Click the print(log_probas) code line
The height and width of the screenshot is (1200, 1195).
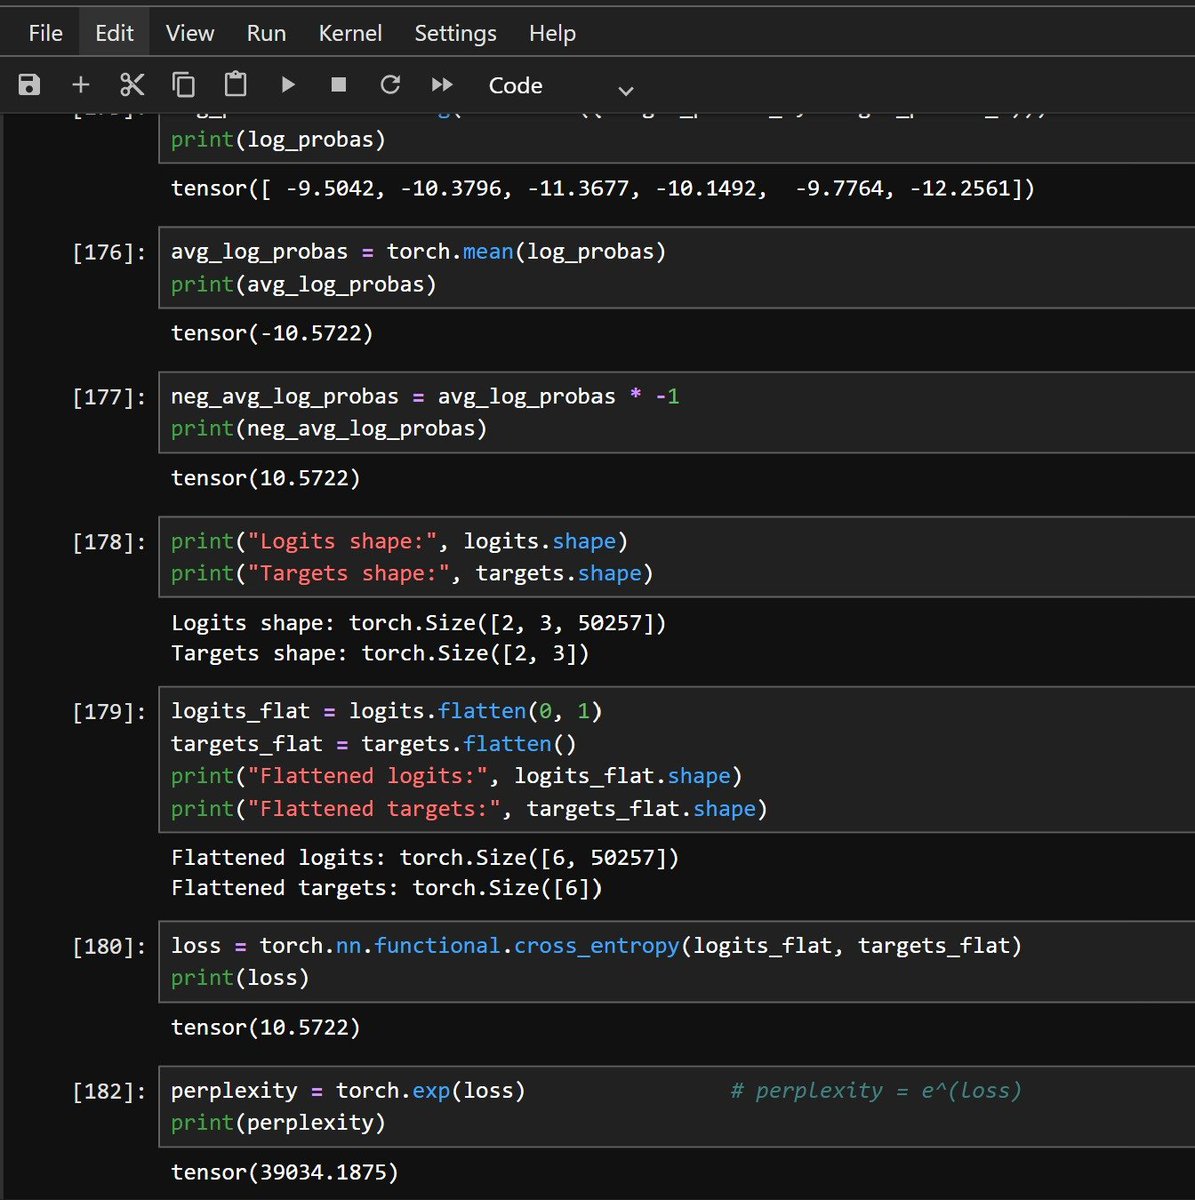[278, 139]
